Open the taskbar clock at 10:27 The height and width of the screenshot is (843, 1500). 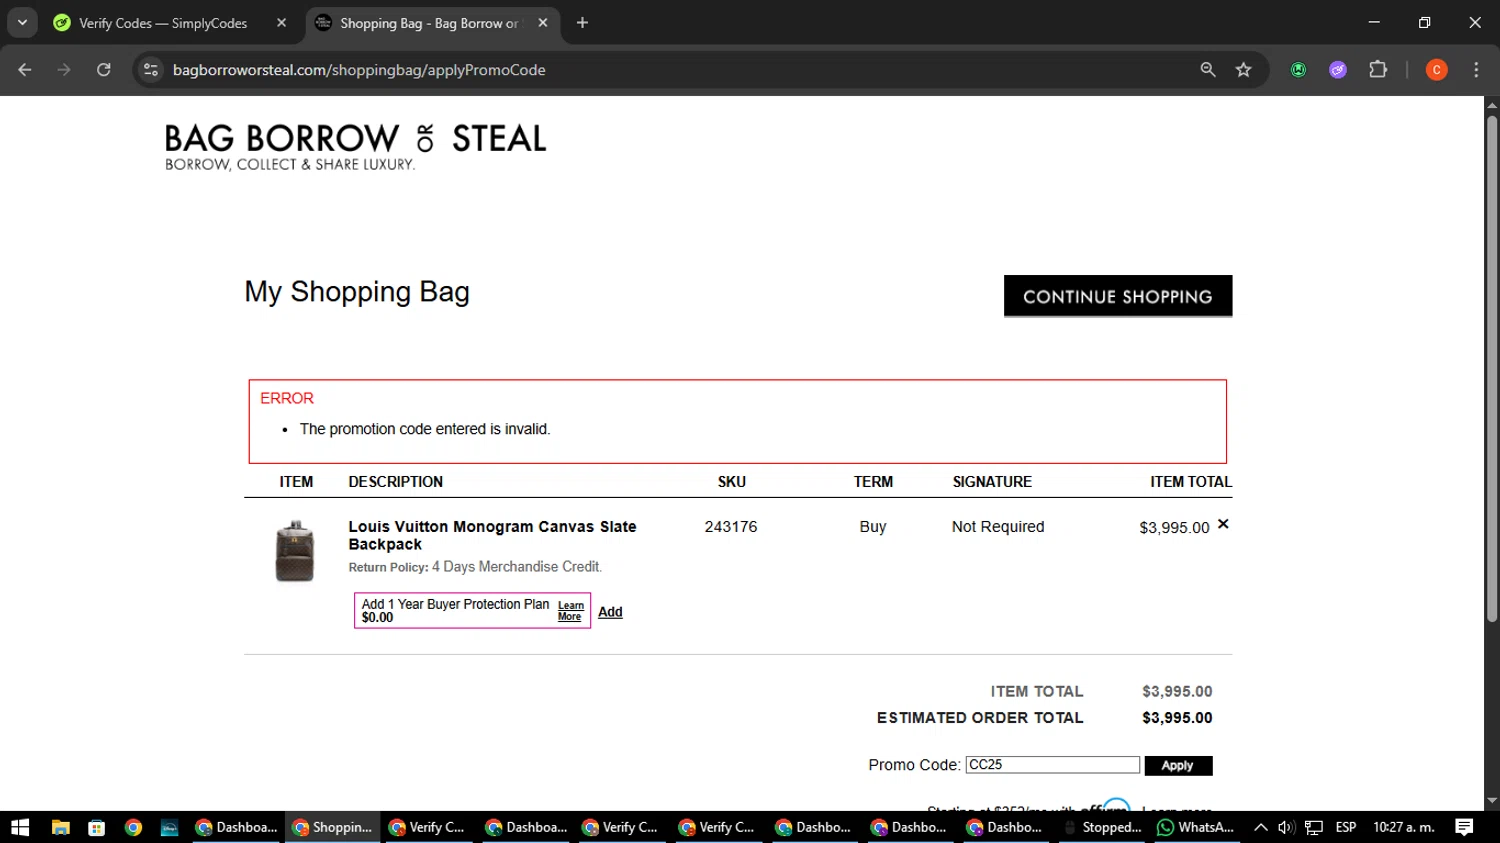[1404, 827]
